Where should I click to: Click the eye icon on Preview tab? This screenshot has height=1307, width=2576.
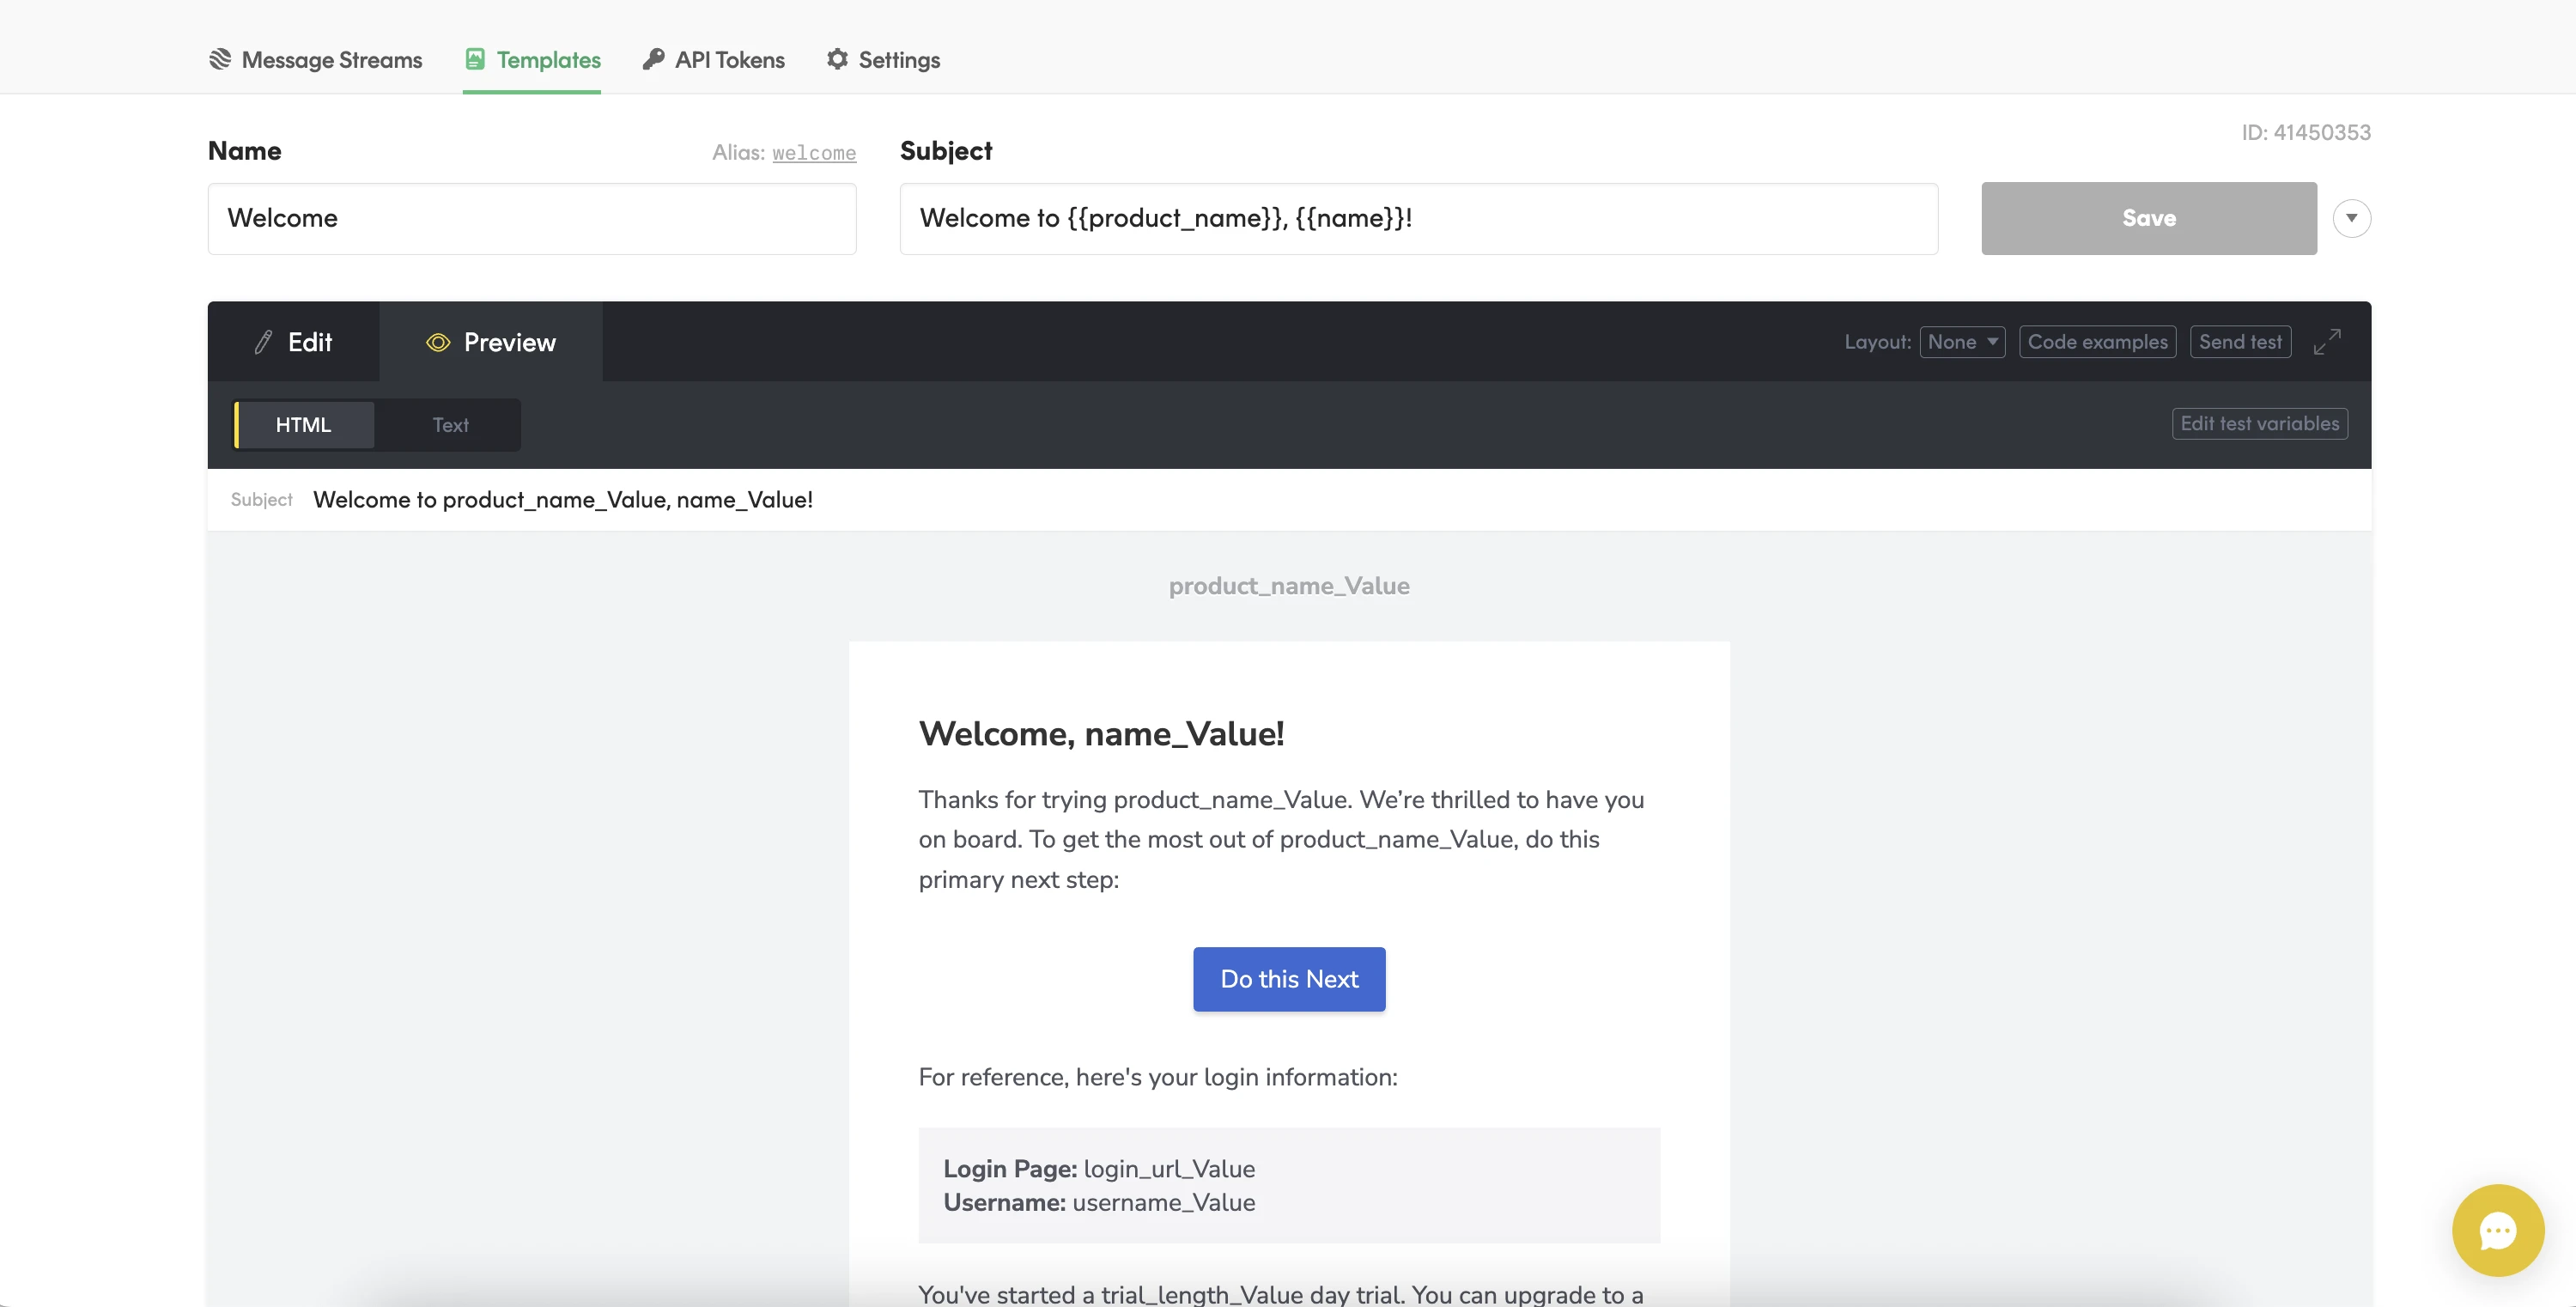(x=438, y=342)
